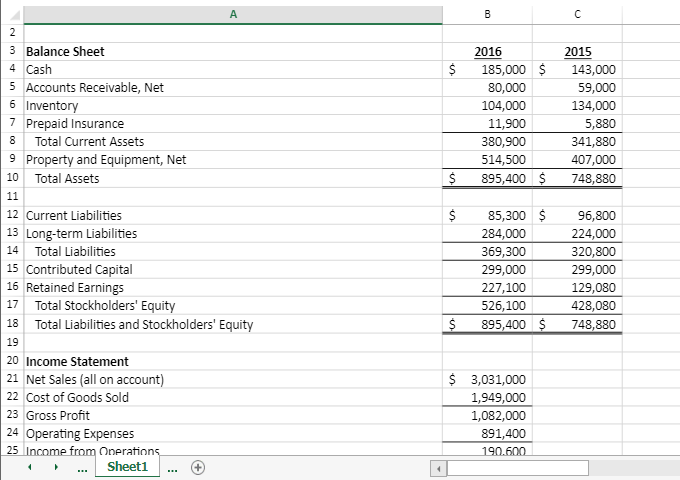This screenshot has height=480, width=680.
Task: Select total current assets 341,880
Action: 577,142
